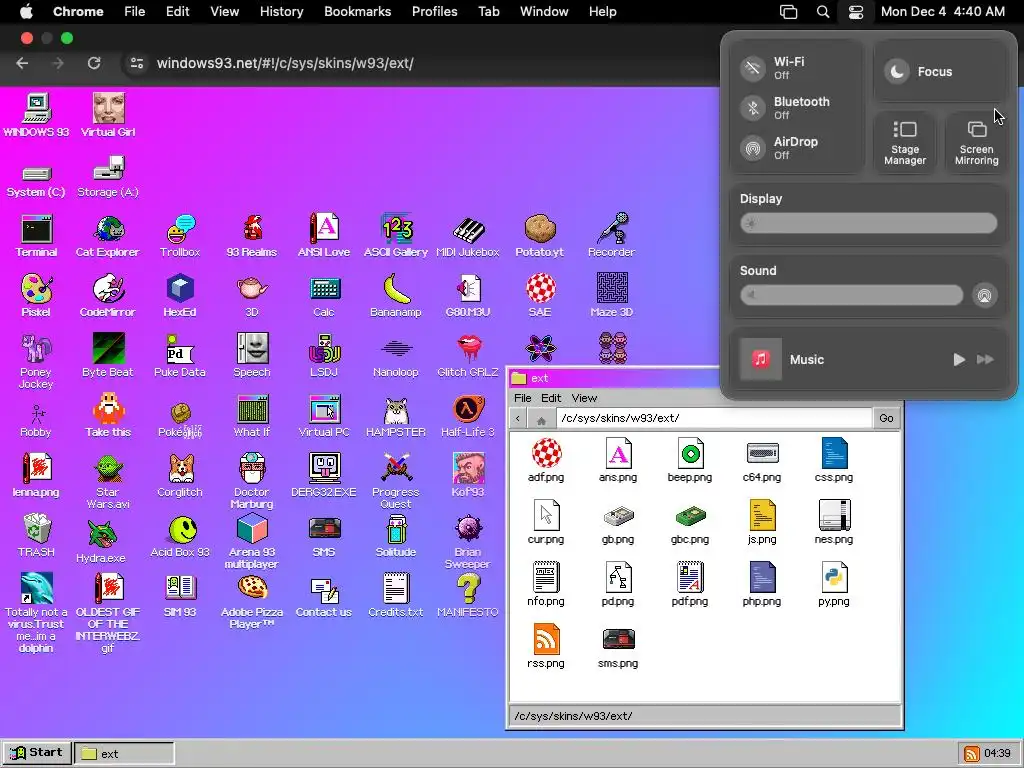Screen dimensions: 1024x768
Task: Click Chrome site info icon
Action: click(137, 63)
